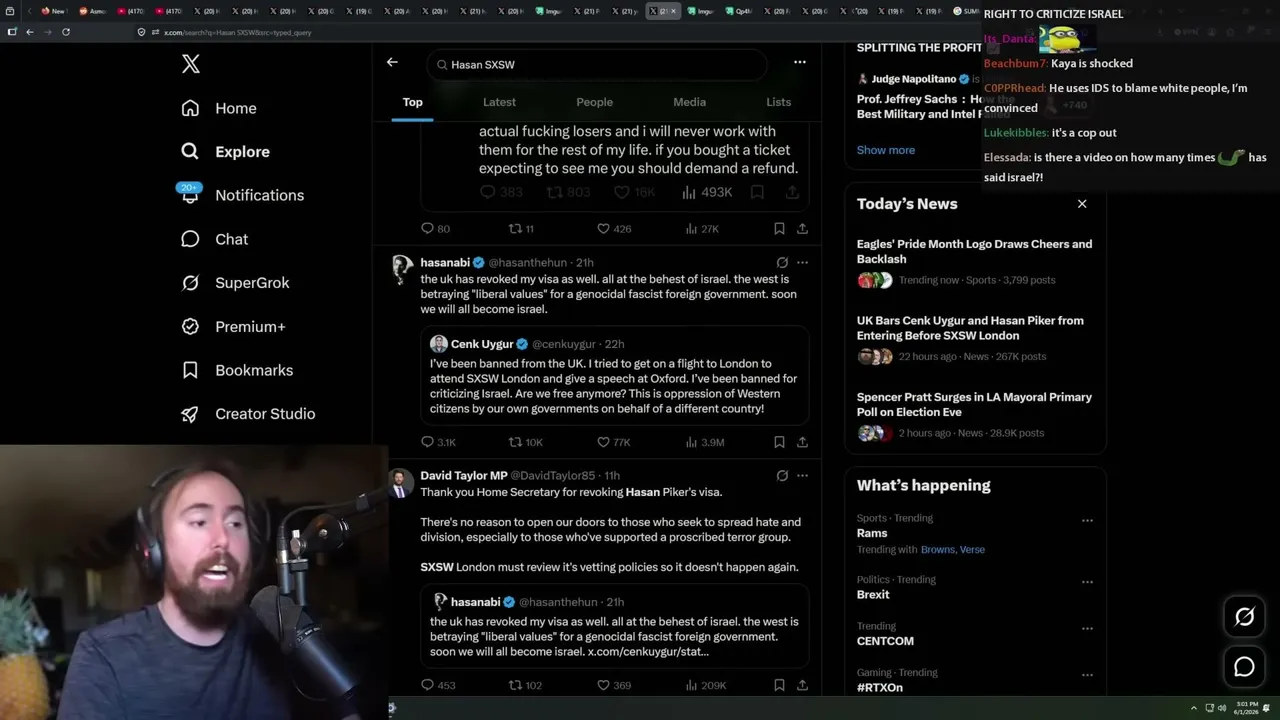
Task: Switch to the People tab
Action: [x=594, y=102]
